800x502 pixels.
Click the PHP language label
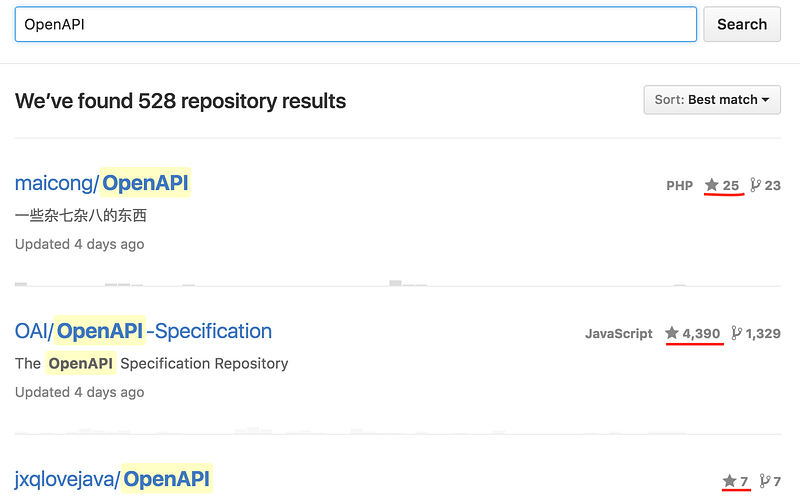coord(679,185)
